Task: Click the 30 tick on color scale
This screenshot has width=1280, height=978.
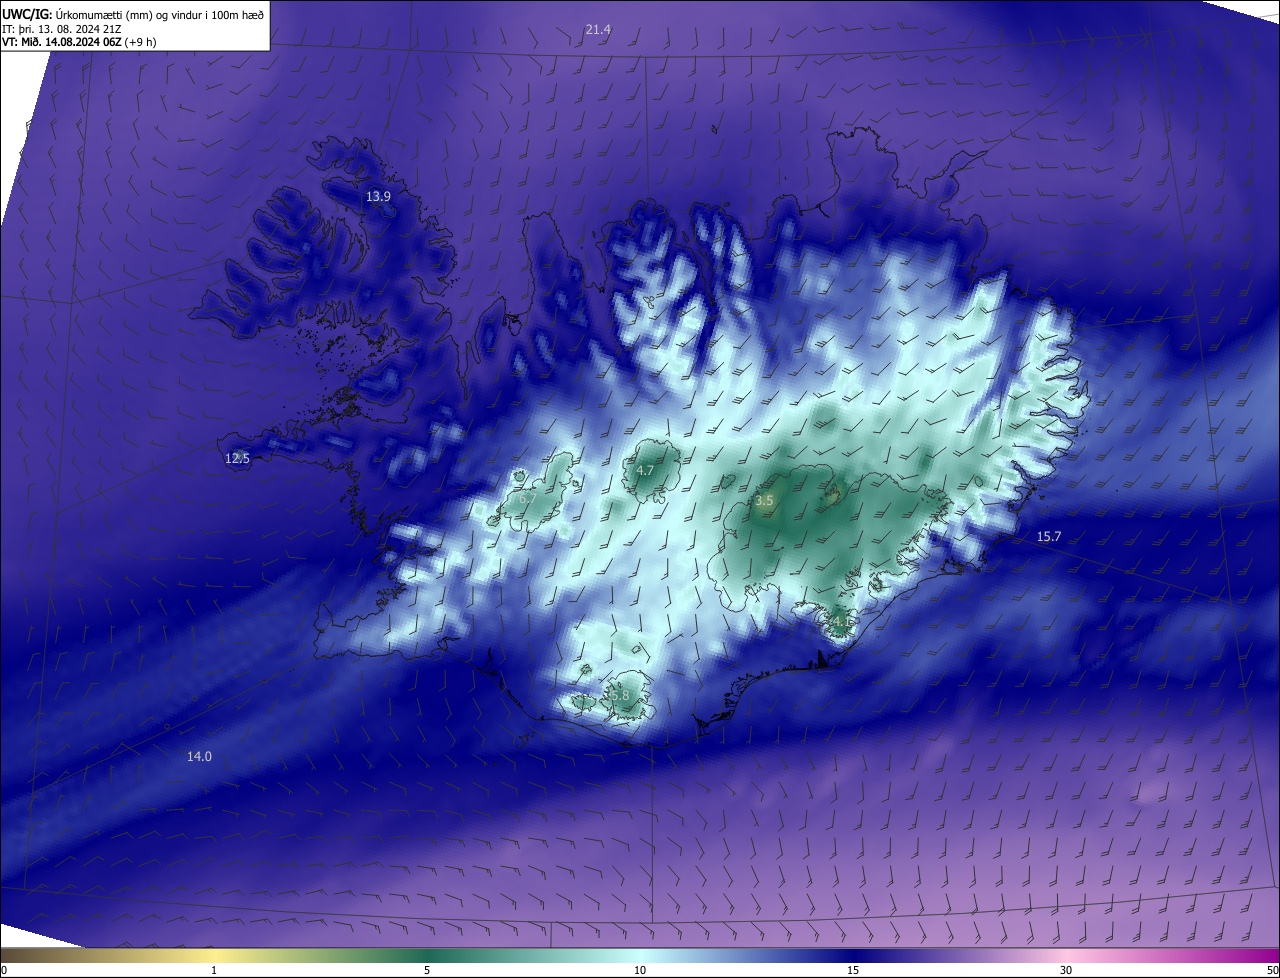Action: click(1066, 970)
